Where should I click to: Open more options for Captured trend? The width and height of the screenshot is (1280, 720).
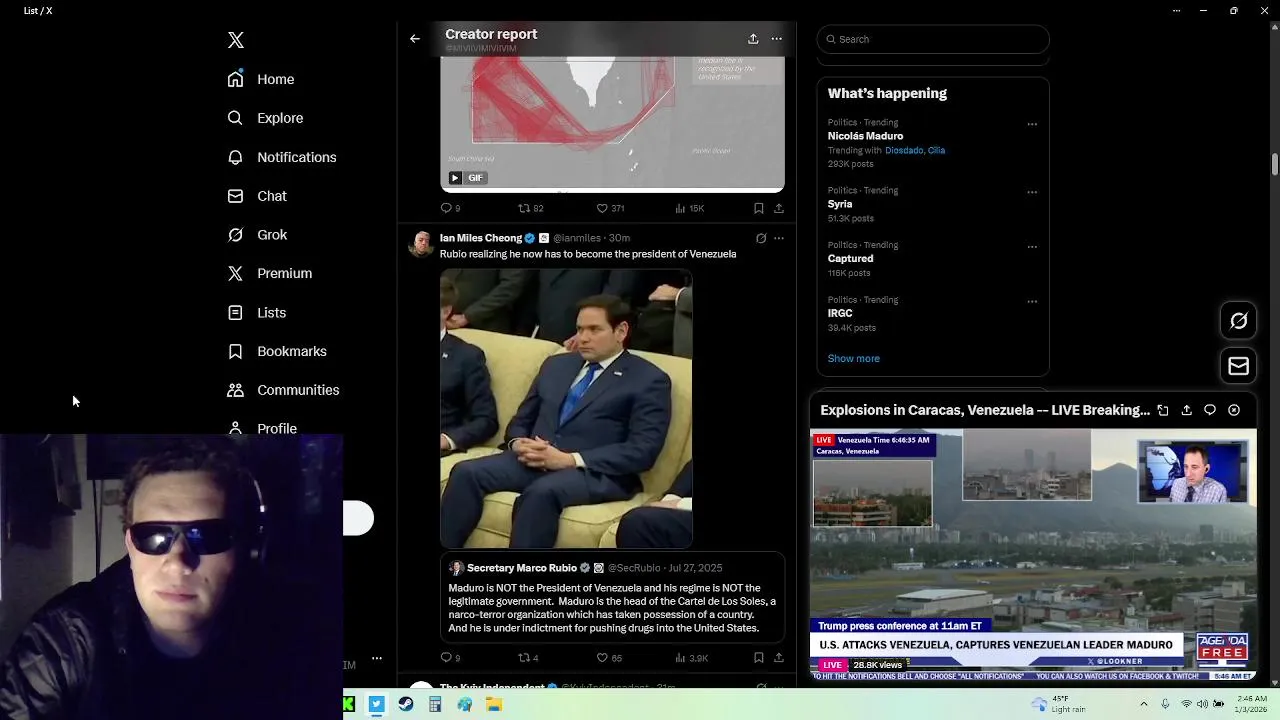coord(1032,247)
